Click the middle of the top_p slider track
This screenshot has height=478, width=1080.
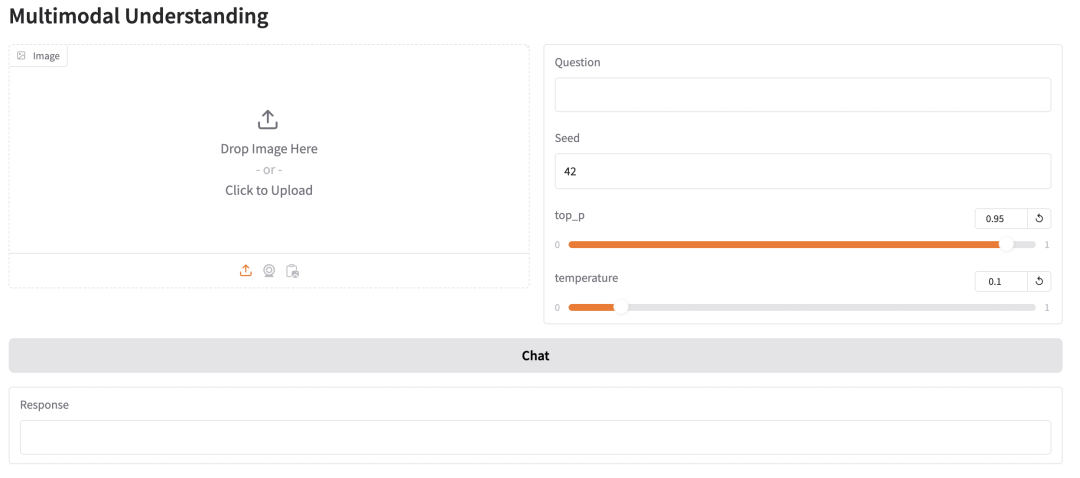[x=802, y=245]
